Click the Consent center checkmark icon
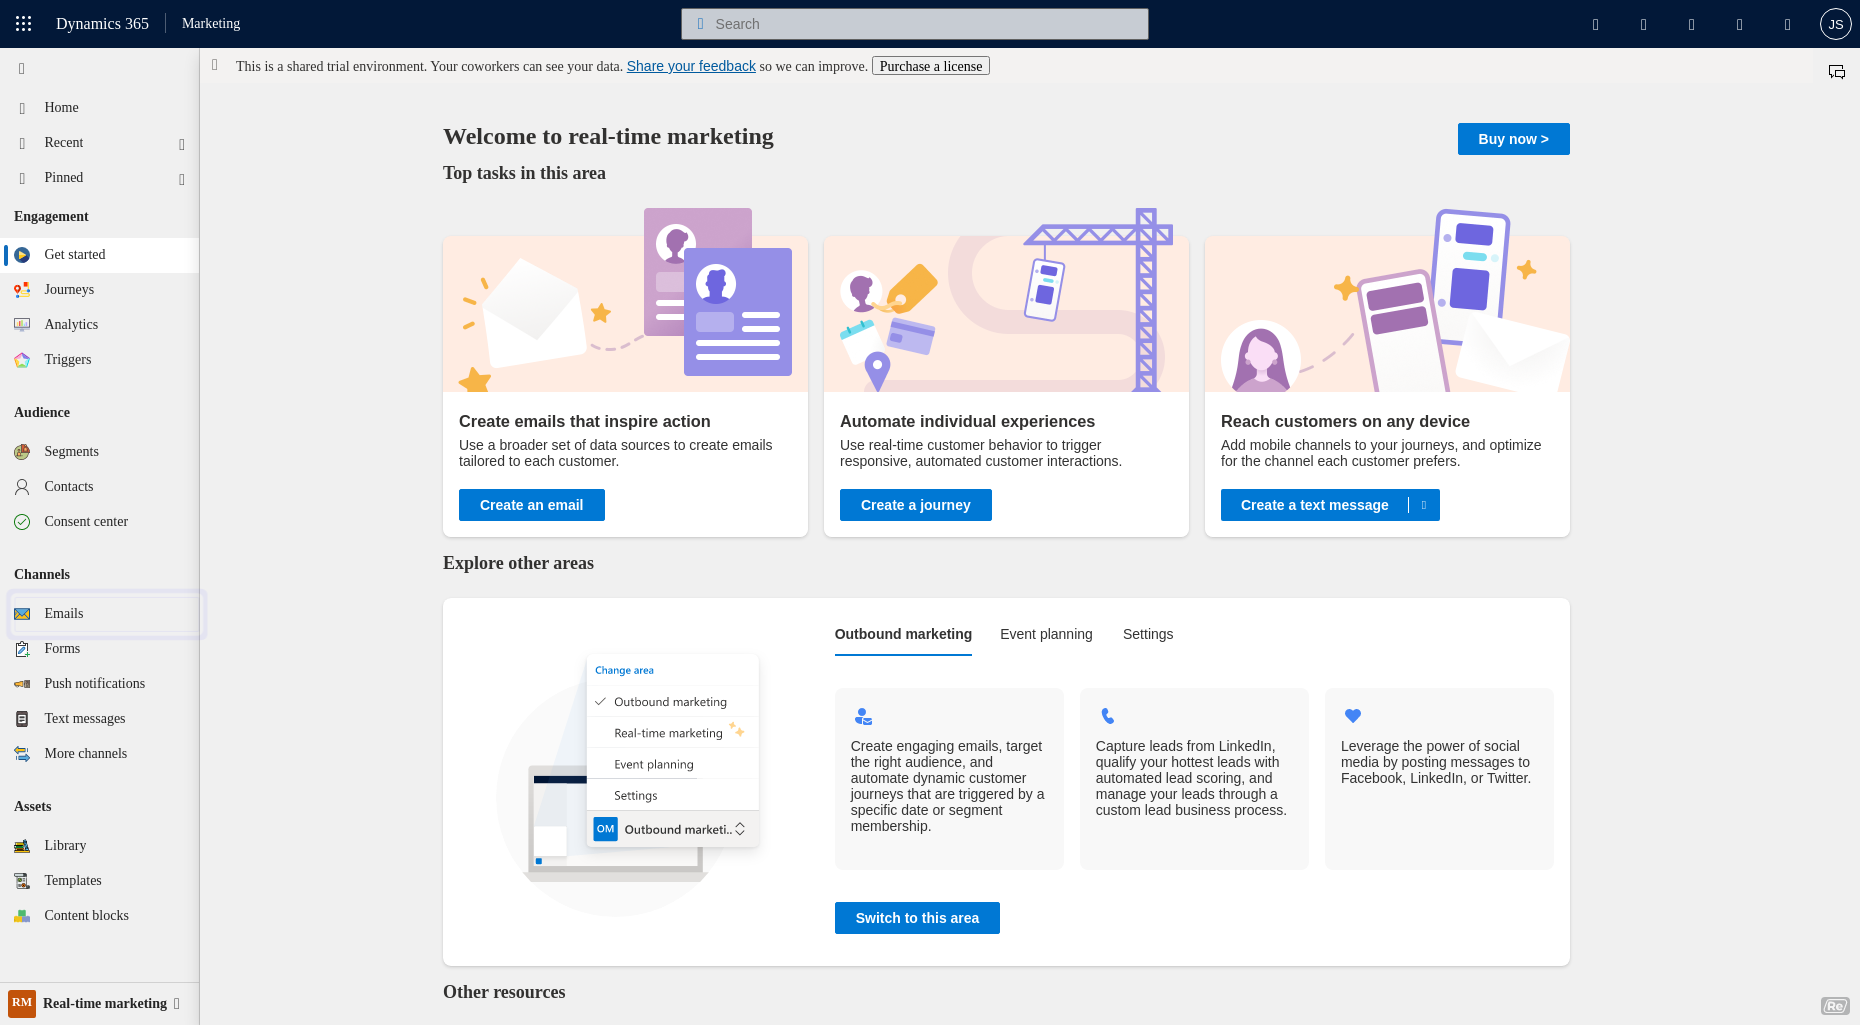Image resolution: width=1860 pixels, height=1025 pixels. pyautogui.click(x=22, y=522)
